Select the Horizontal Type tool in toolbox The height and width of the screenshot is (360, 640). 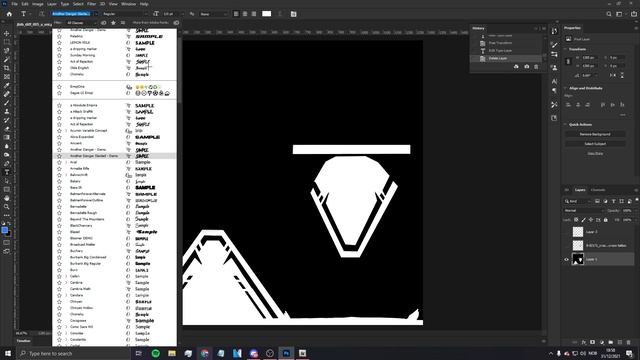7,172
